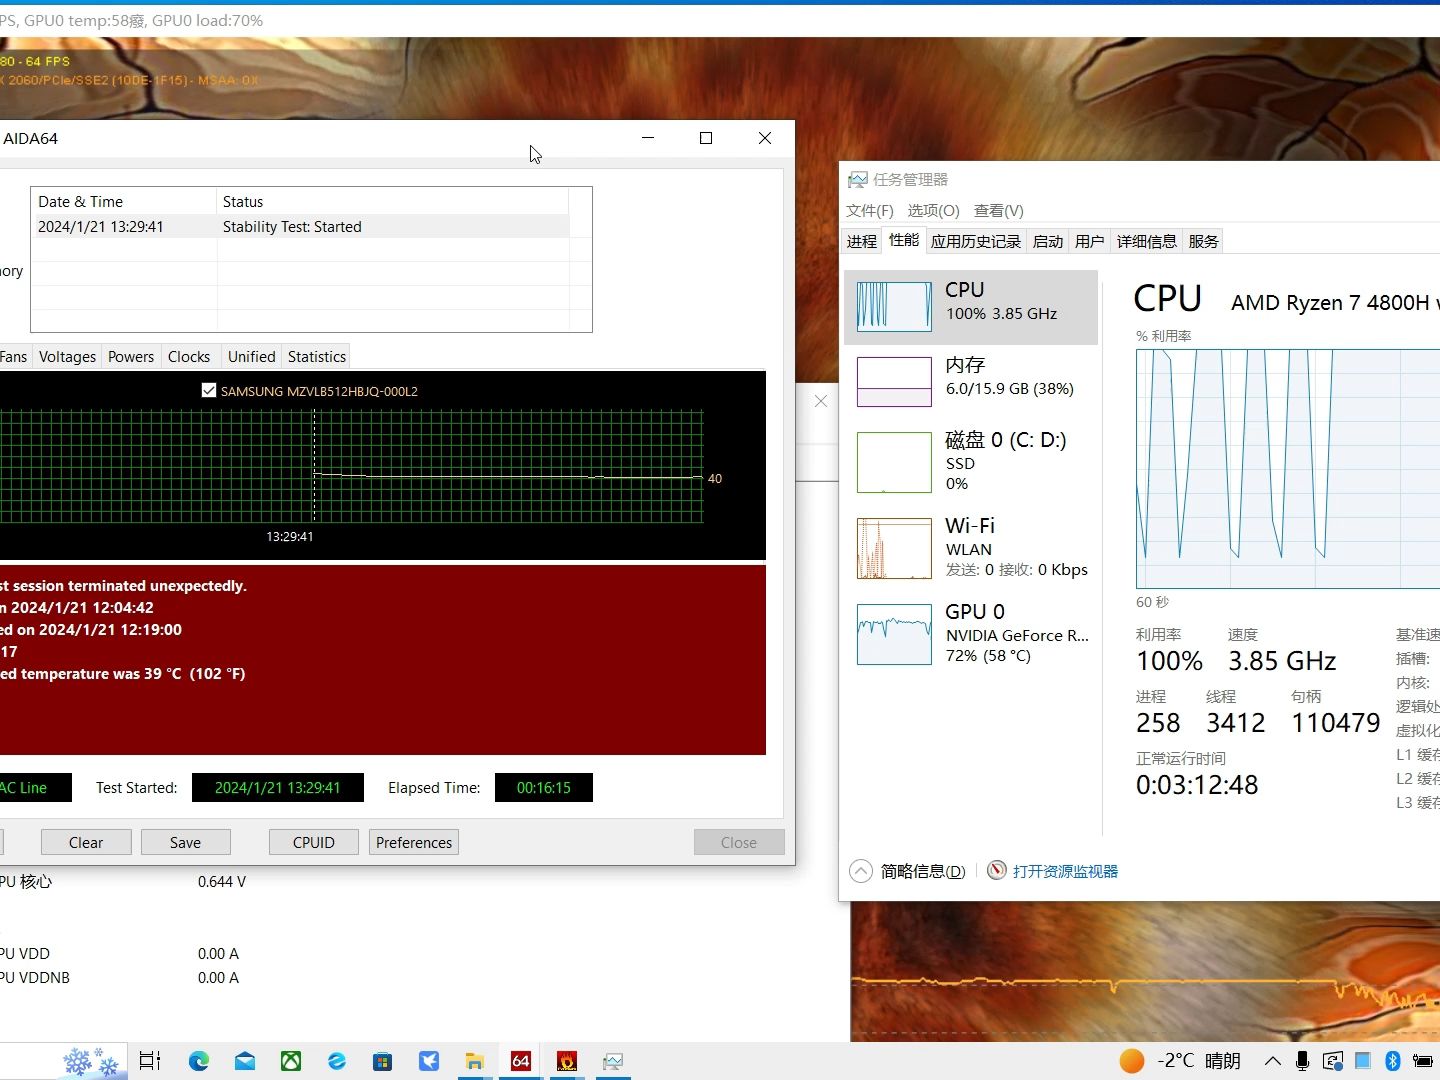Click the weather sun icon in taskbar
Viewport: 1440px width, 1080px height.
(x=1131, y=1061)
